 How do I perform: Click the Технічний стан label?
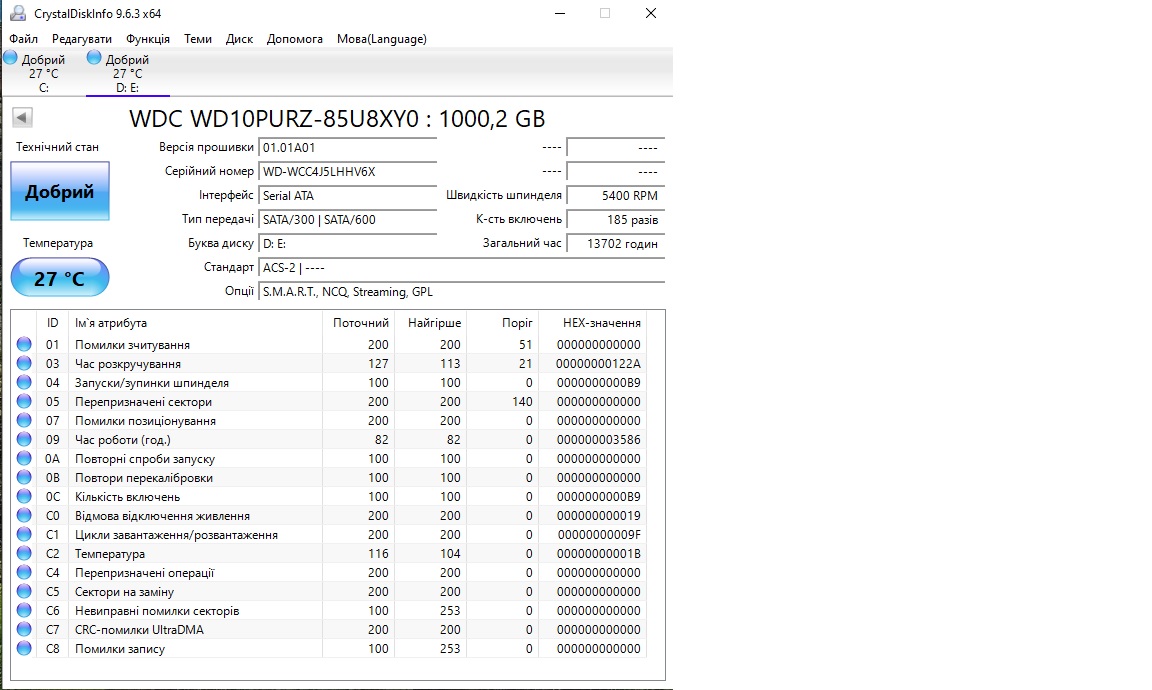coord(57,147)
